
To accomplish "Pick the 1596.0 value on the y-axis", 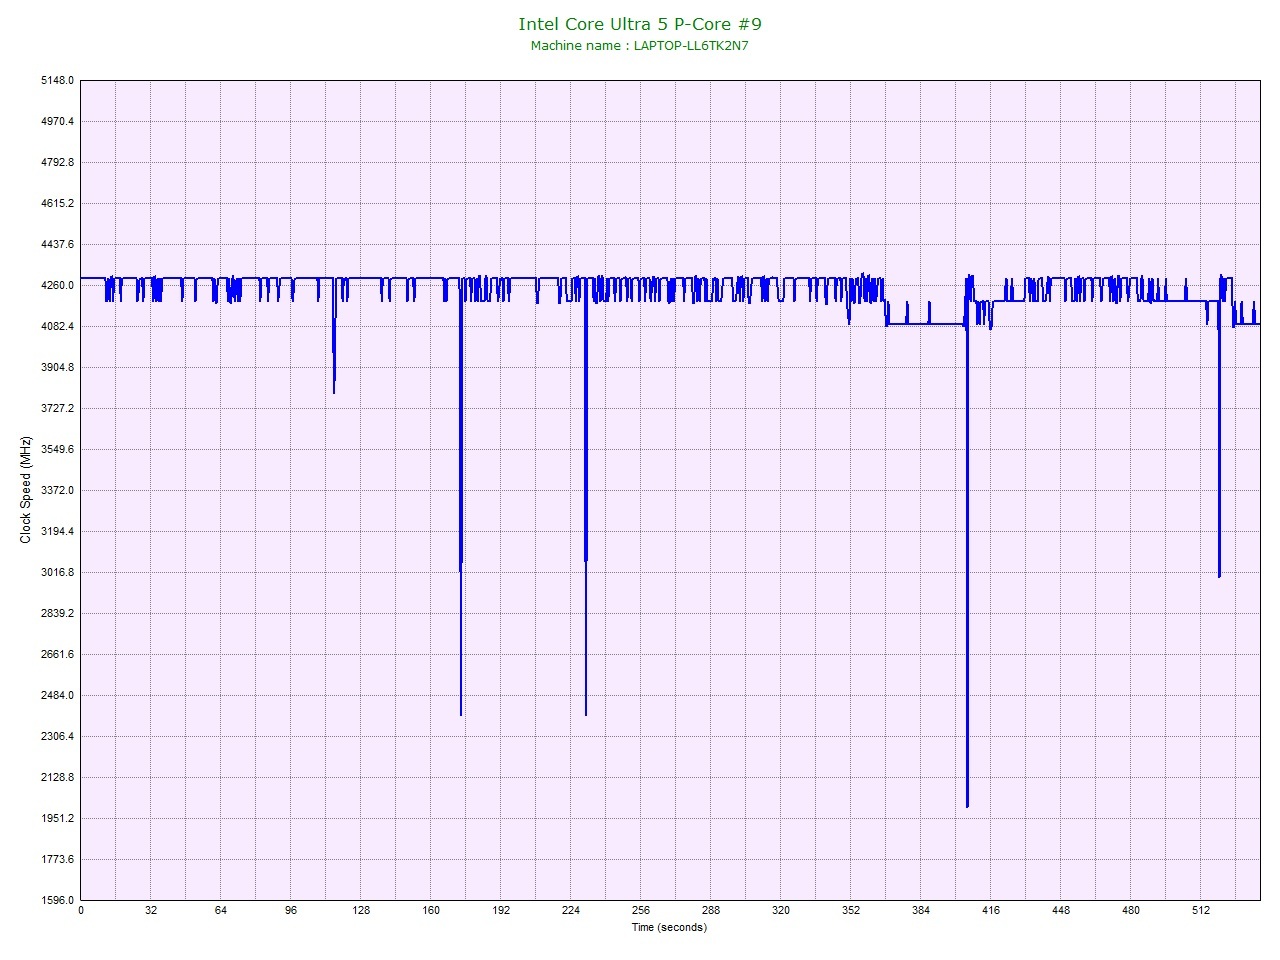I will click(56, 900).
